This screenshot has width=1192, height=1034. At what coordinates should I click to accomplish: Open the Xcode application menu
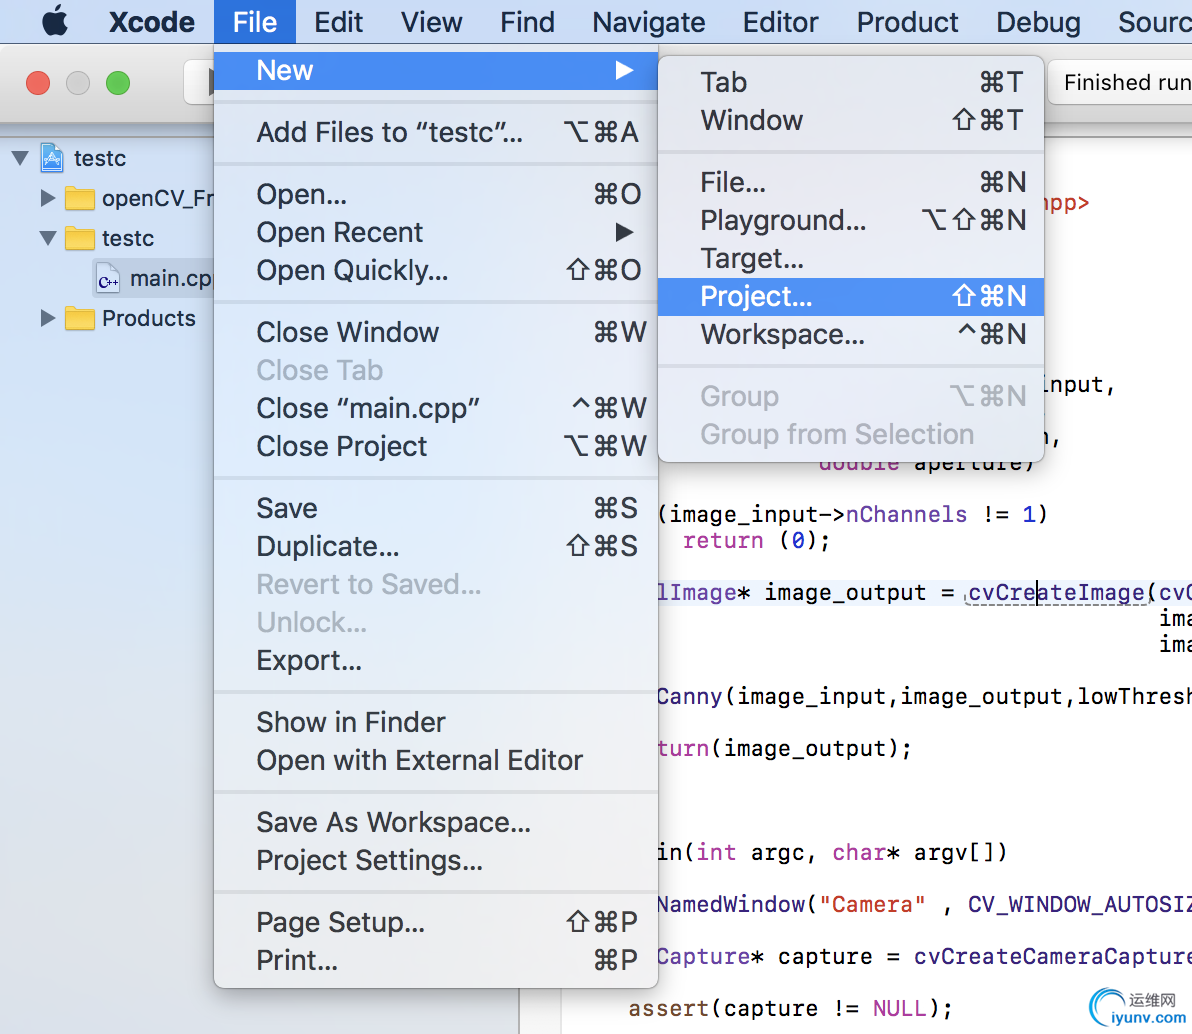(x=152, y=21)
